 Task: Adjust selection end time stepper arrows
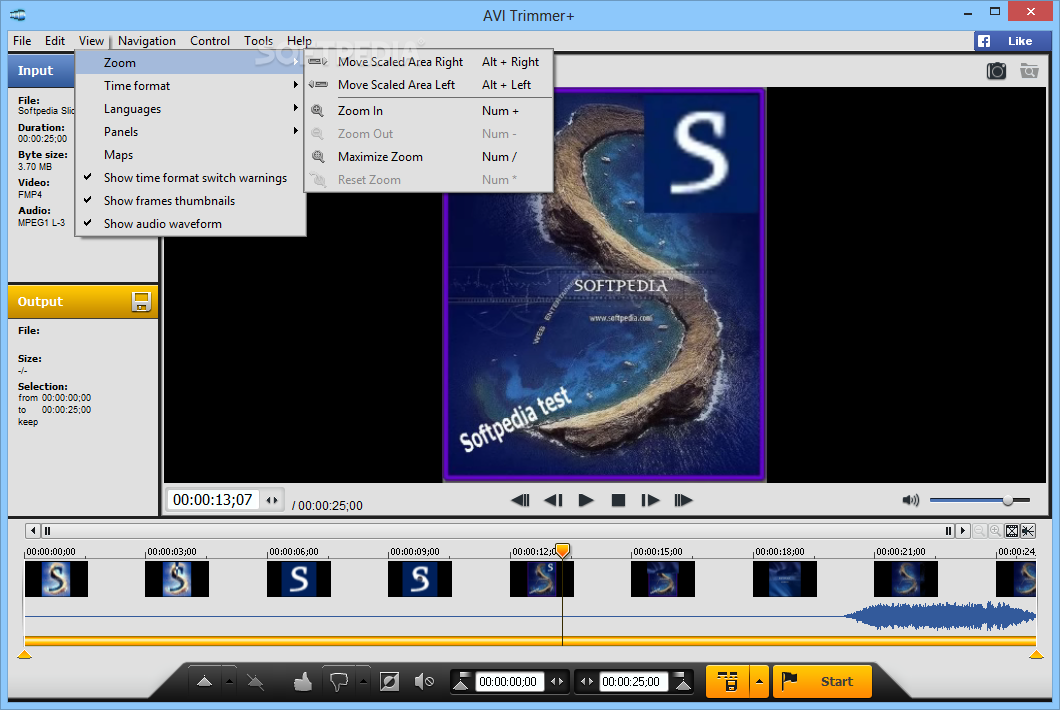point(587,682)
